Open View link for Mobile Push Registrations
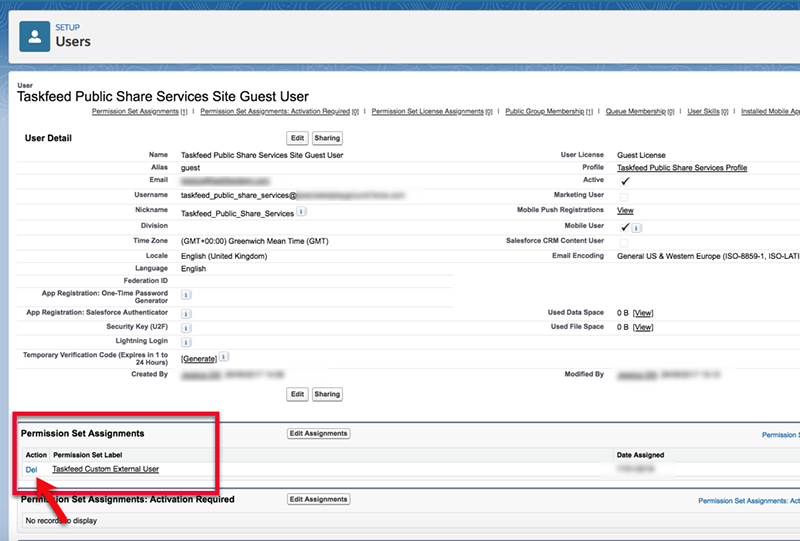800x541 pixels. click(625, 210)
